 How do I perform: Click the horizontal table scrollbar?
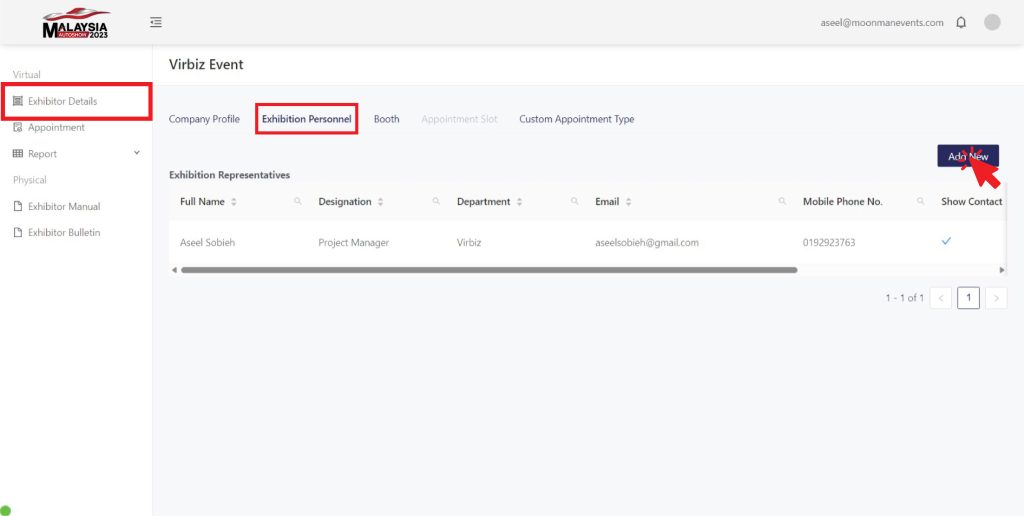point(488,270)
